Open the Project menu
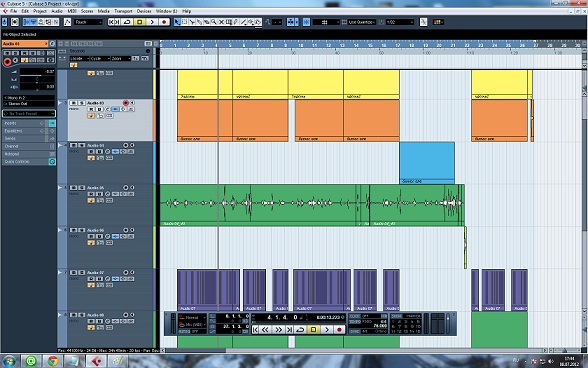This screenshot has height=368, width=588. pyautogui.click(x=39, y=11)
